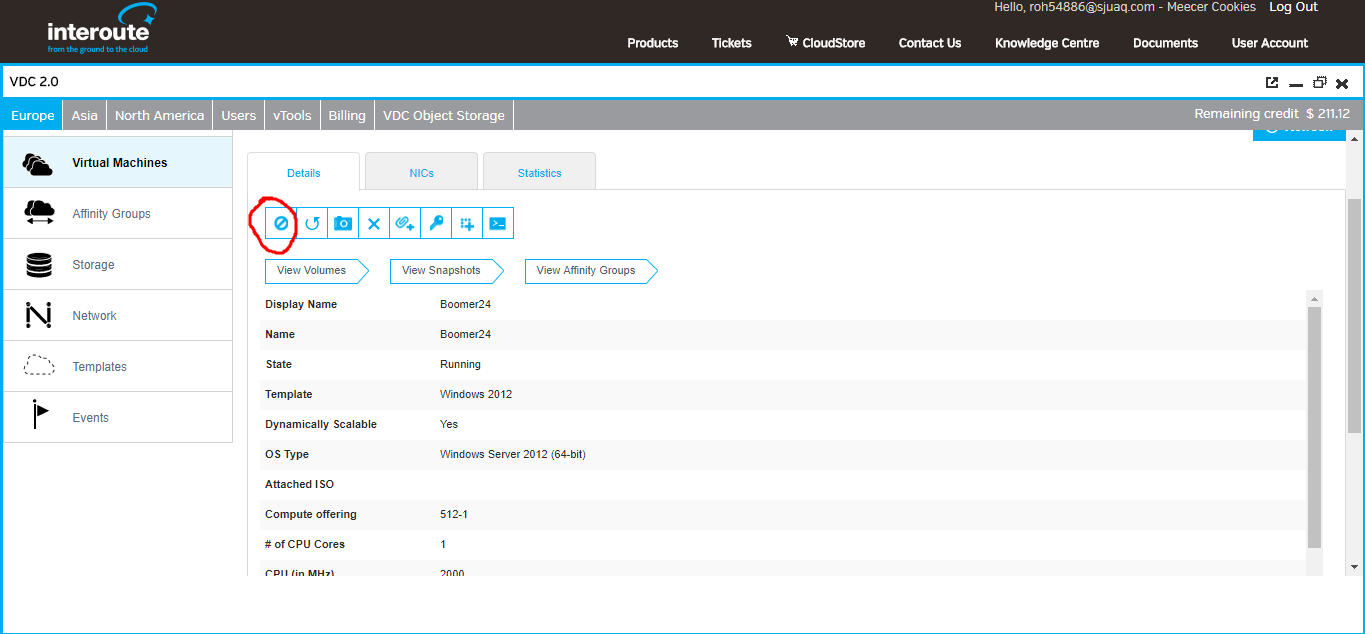
Task: Click the details list scrollbar up arrow
Action: point(1314,298)
